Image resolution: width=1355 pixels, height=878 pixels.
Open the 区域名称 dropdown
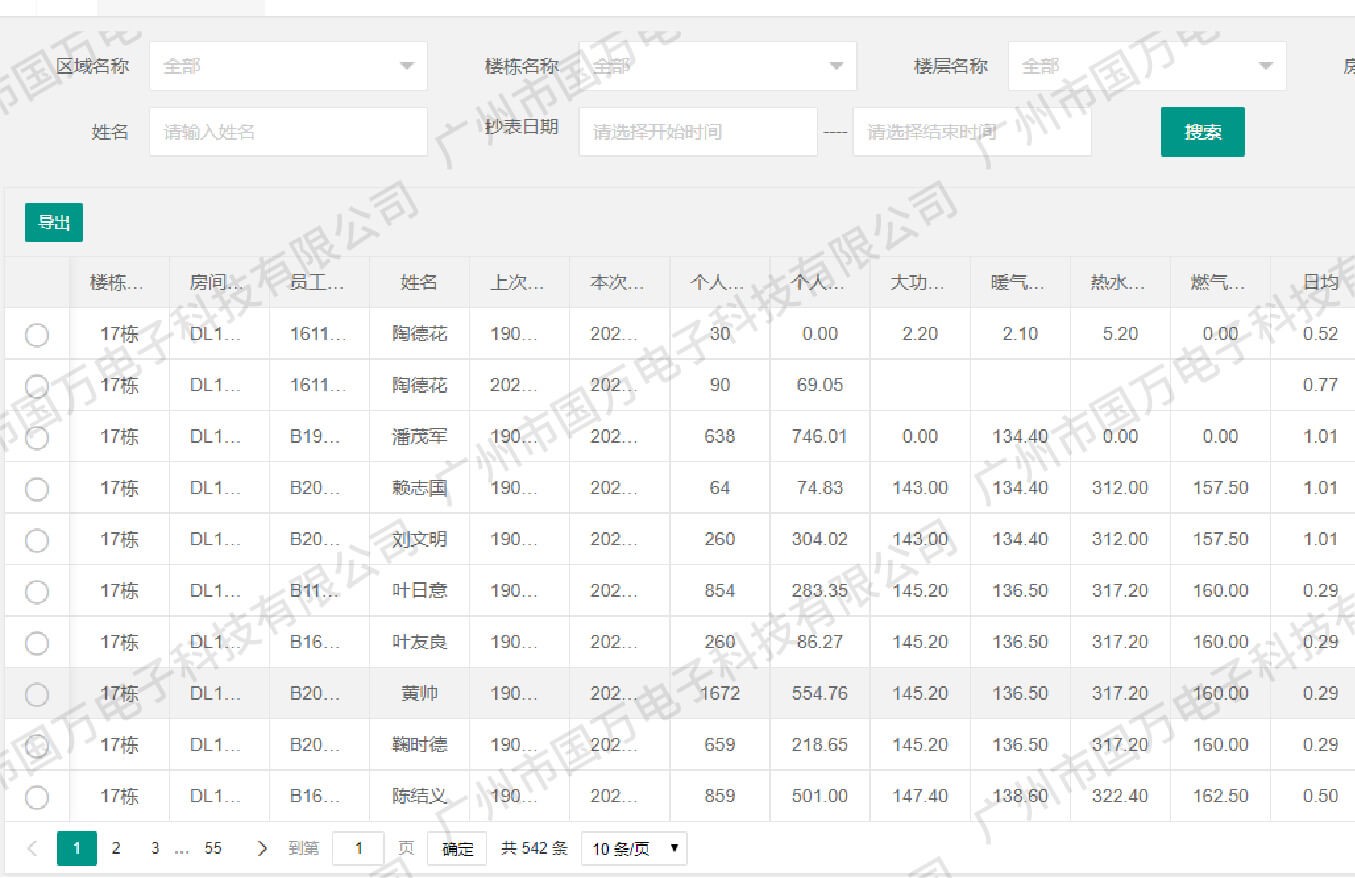[x=288, y=66]
